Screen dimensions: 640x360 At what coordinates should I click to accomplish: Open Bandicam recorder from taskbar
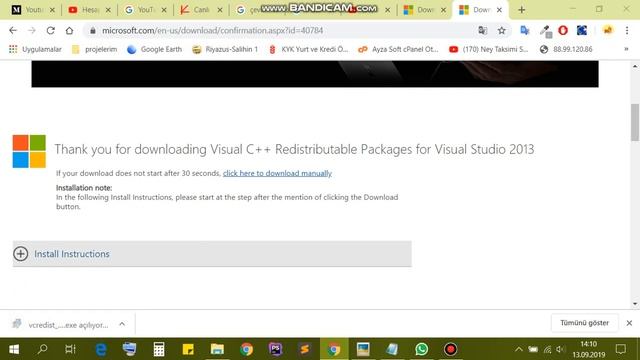click(451, 349)
